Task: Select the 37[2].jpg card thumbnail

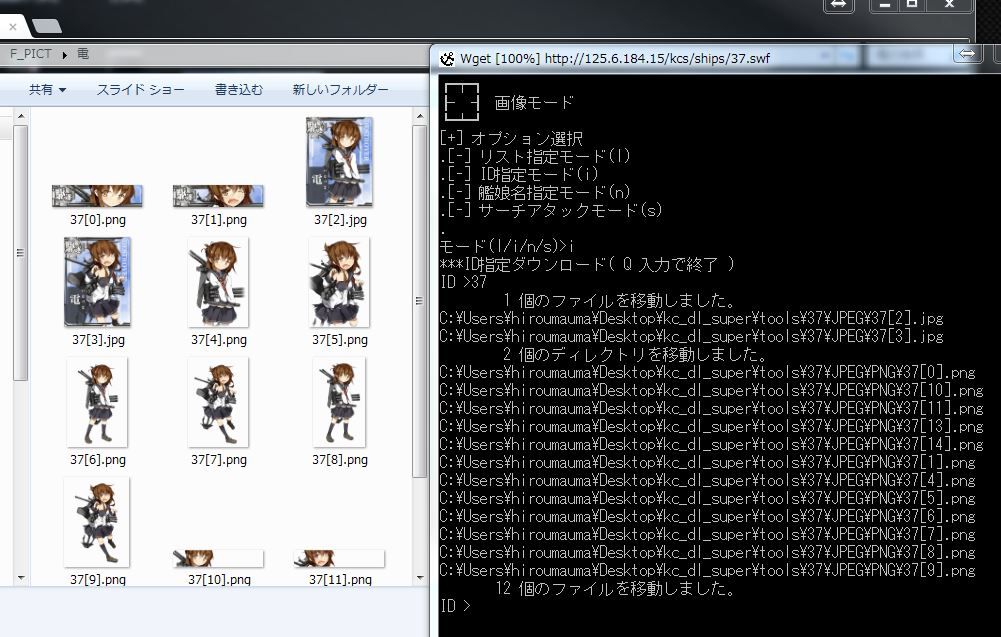Action: (339, 161)
